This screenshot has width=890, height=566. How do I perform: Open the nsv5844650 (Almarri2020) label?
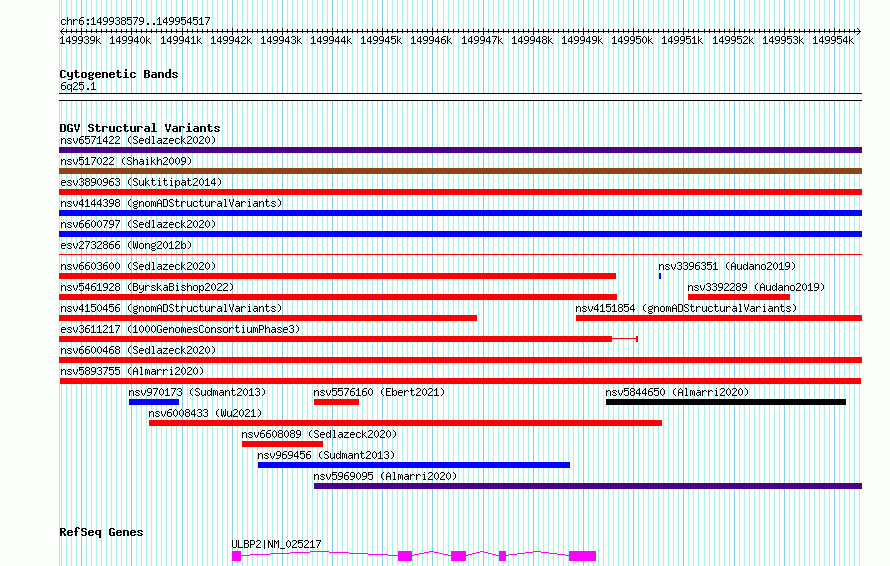click(677, 392)
